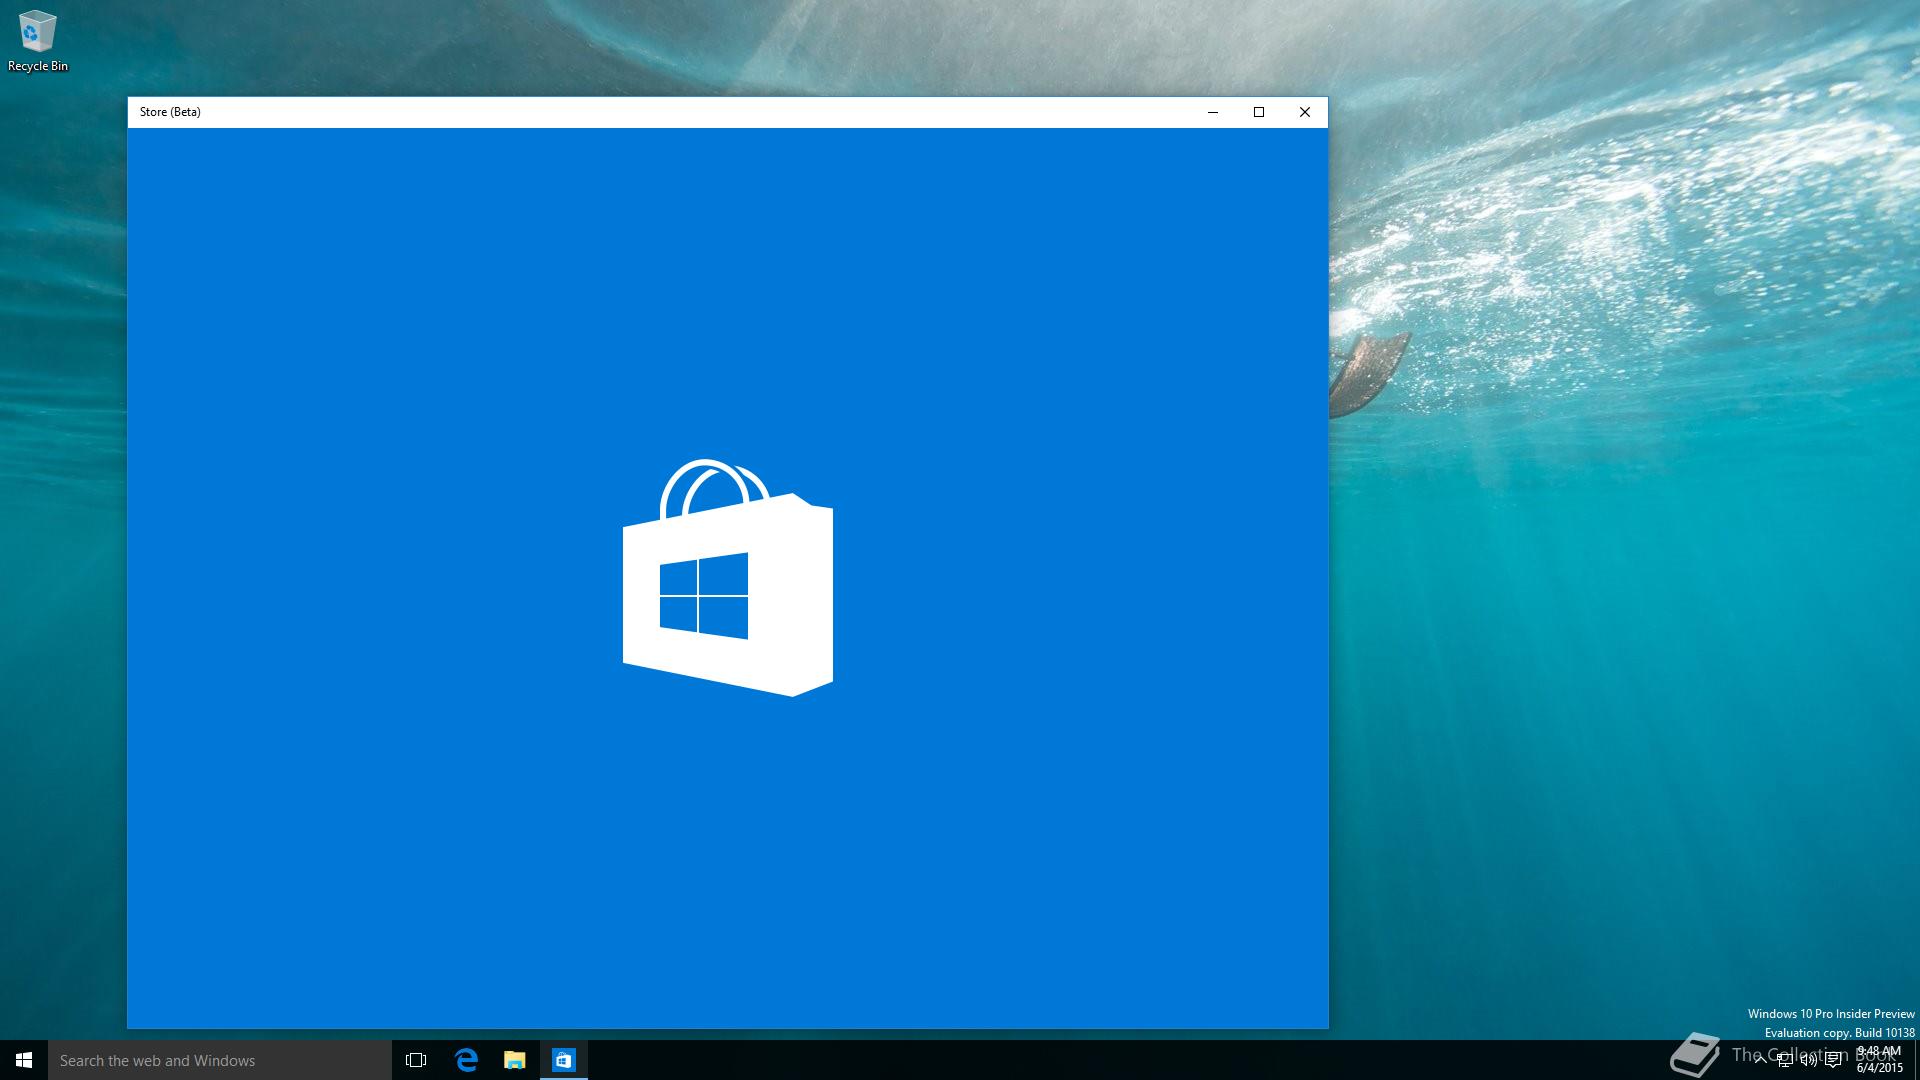Open the Action Center notifications icon
This screenshot has width=1920, height=1080.
point(1833,1060)
